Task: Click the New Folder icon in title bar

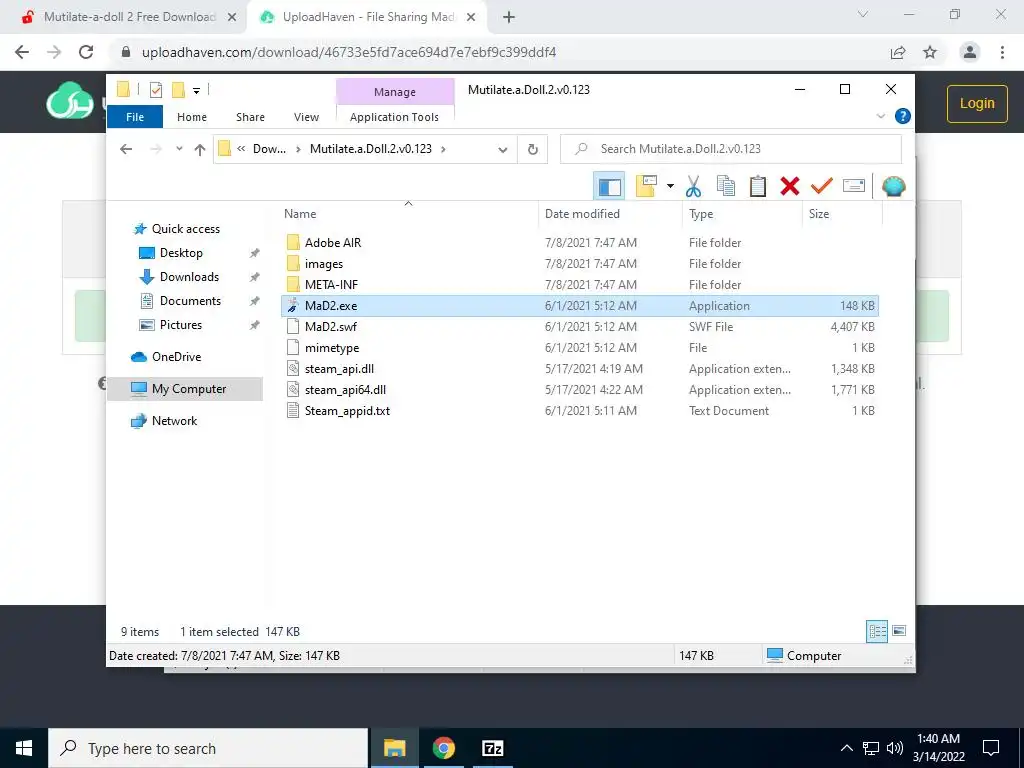Action: click(178, 89)
